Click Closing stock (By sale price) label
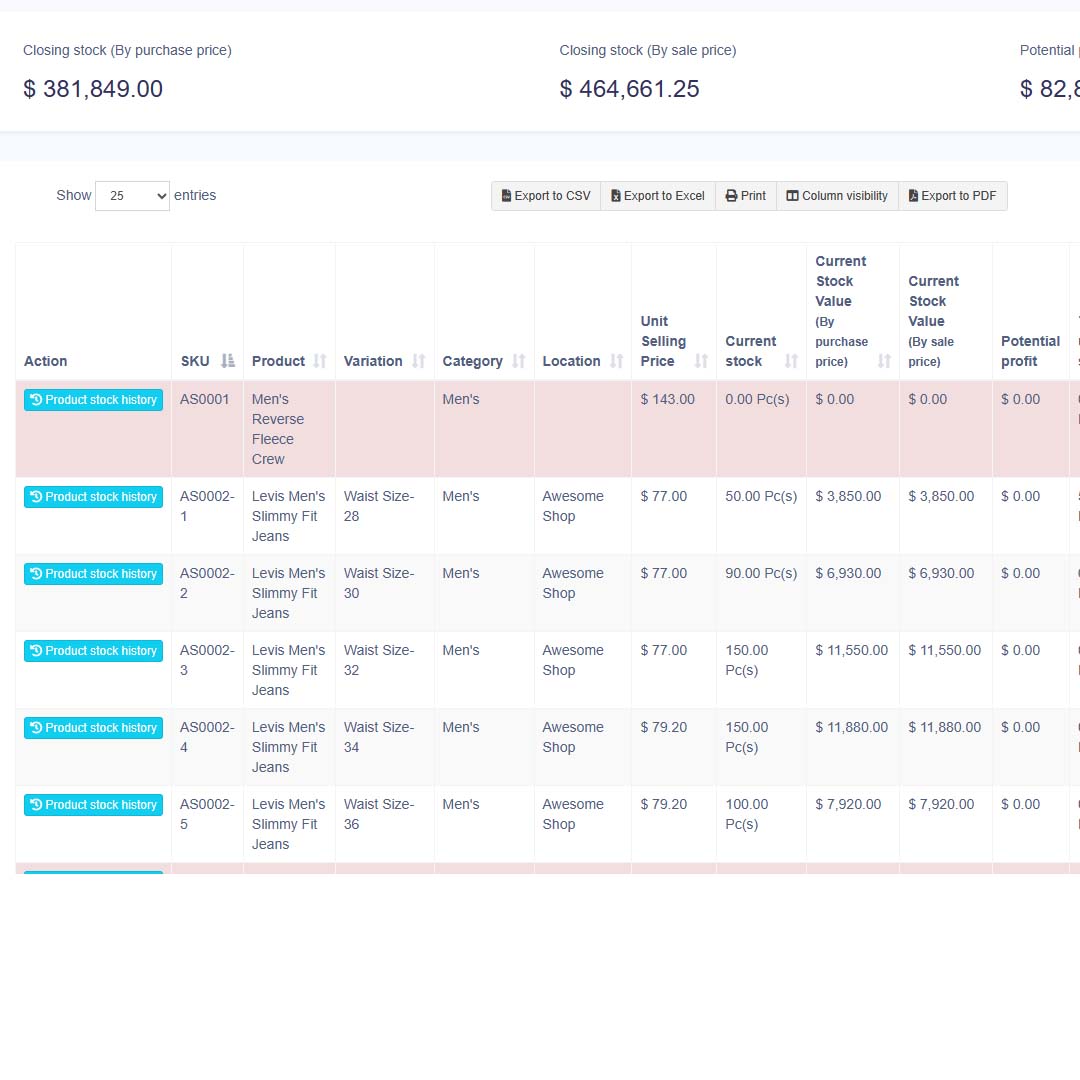Screen dimensions: 1080x1080 (648, 50)
